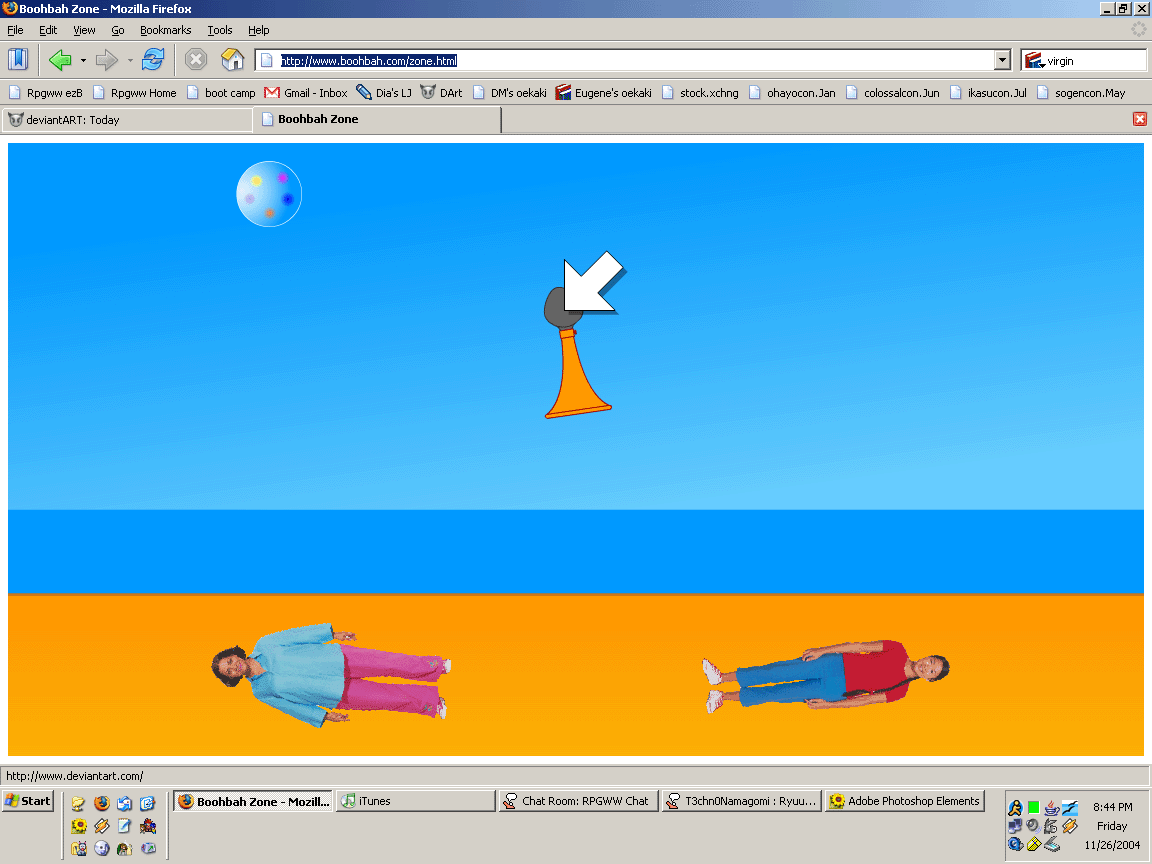Switch to the iTunes taskbar button

[x=416, y=801]
